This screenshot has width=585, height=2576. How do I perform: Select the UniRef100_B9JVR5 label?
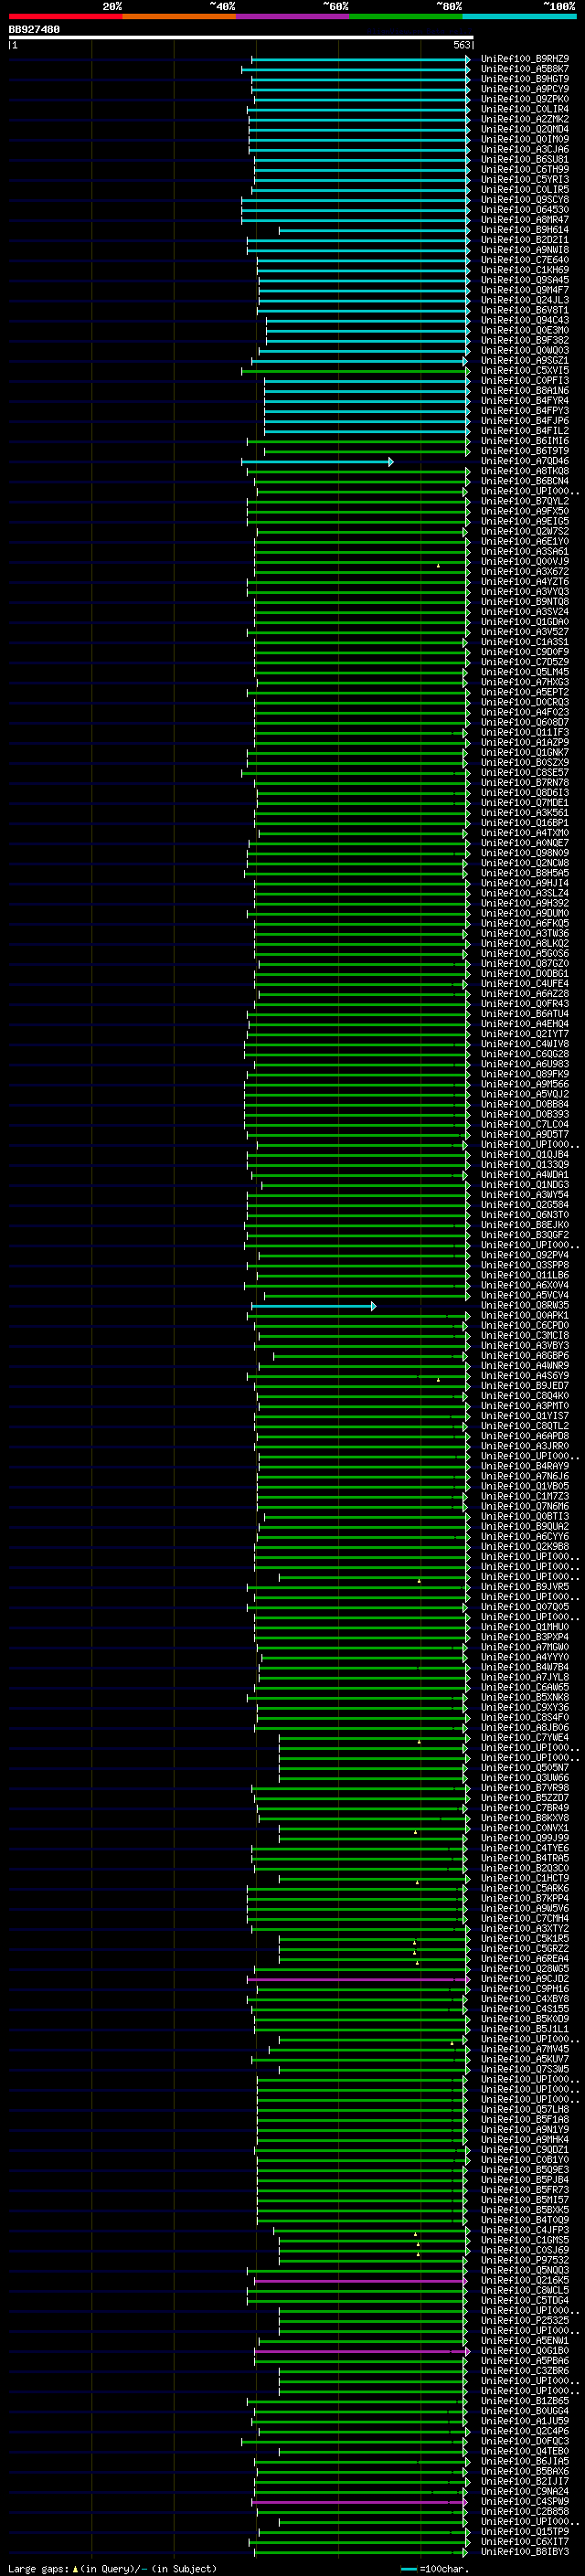click(525, 1587)
